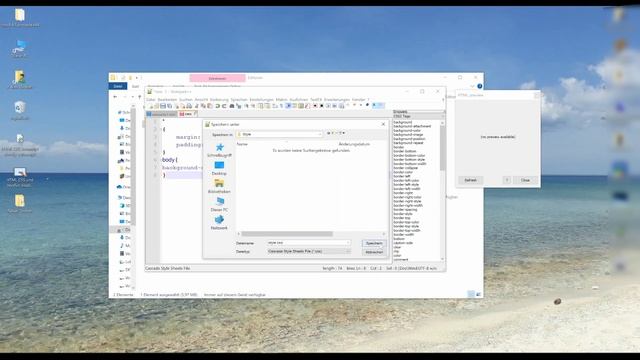
Task: Select background in CSS tags list
Action: click(x=402, y=122)
